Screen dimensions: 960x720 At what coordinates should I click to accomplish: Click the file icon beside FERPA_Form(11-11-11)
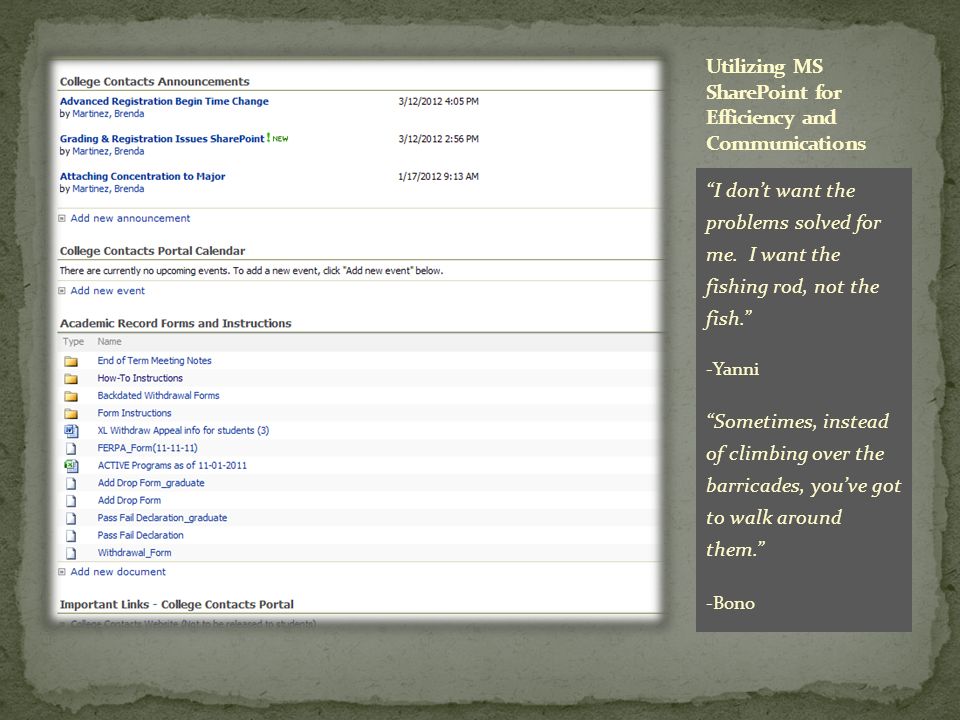[x=71, y=448]
